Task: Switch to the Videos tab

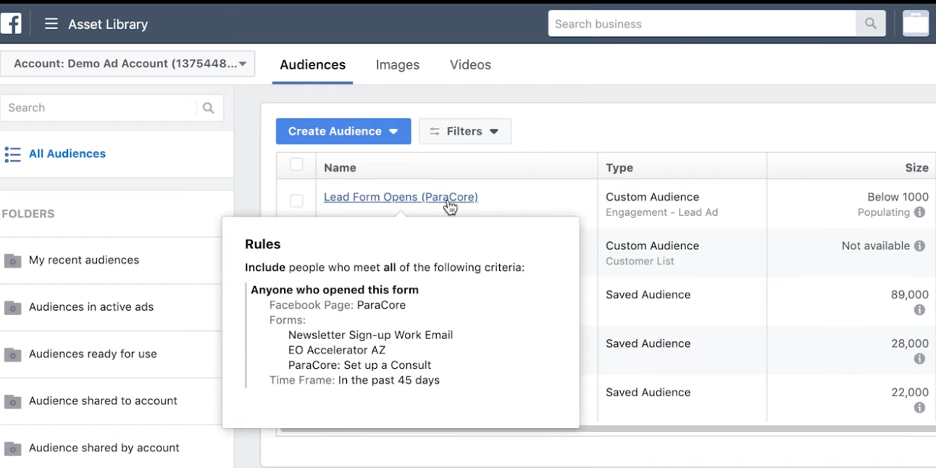Action: click(x=470, y=65)
